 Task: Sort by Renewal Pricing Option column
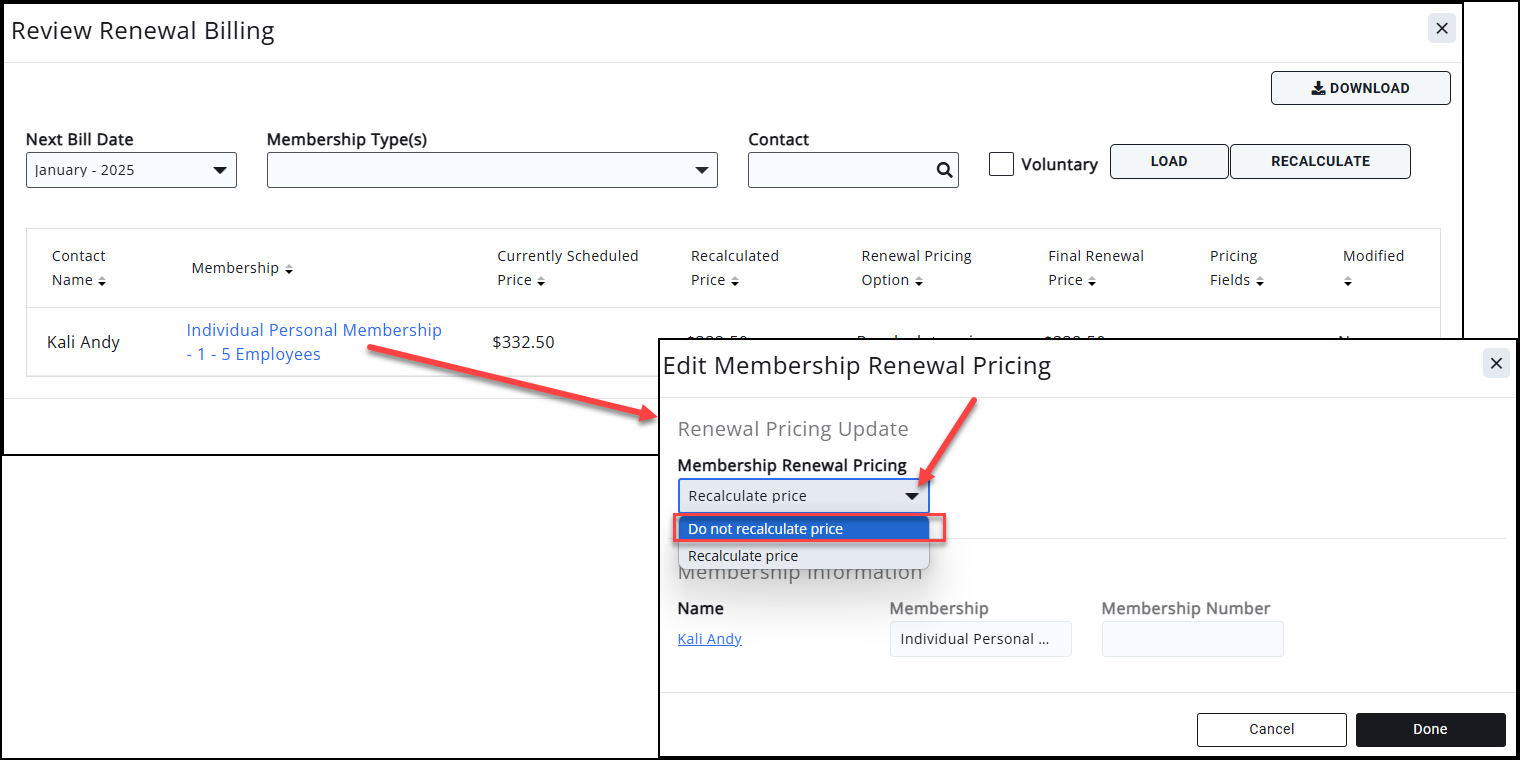click(918, 282)
